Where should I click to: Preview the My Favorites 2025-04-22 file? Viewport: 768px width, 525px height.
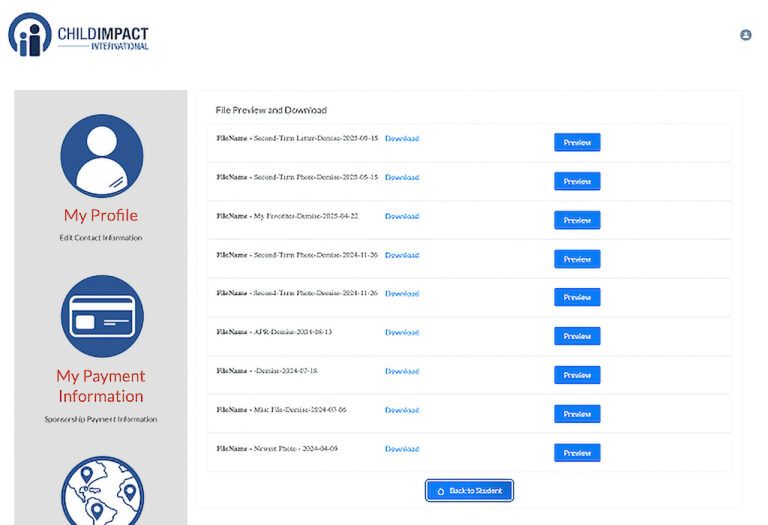(x=577, y=220)
